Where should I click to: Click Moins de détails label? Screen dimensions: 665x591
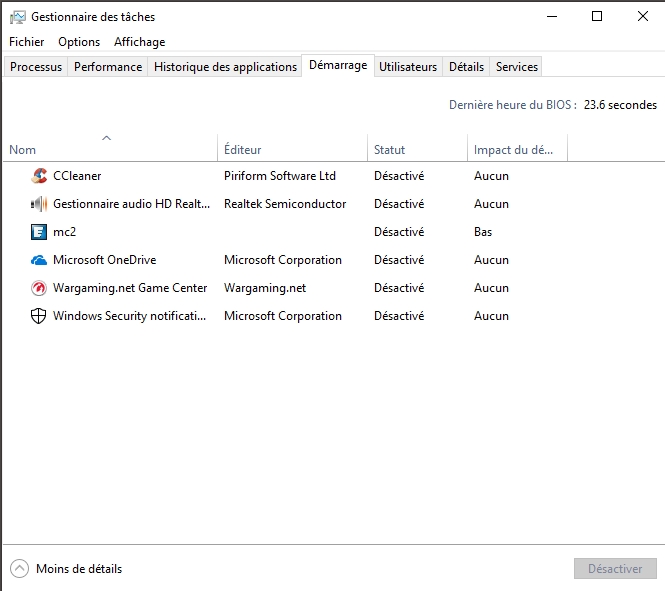(x=79, y=569)
